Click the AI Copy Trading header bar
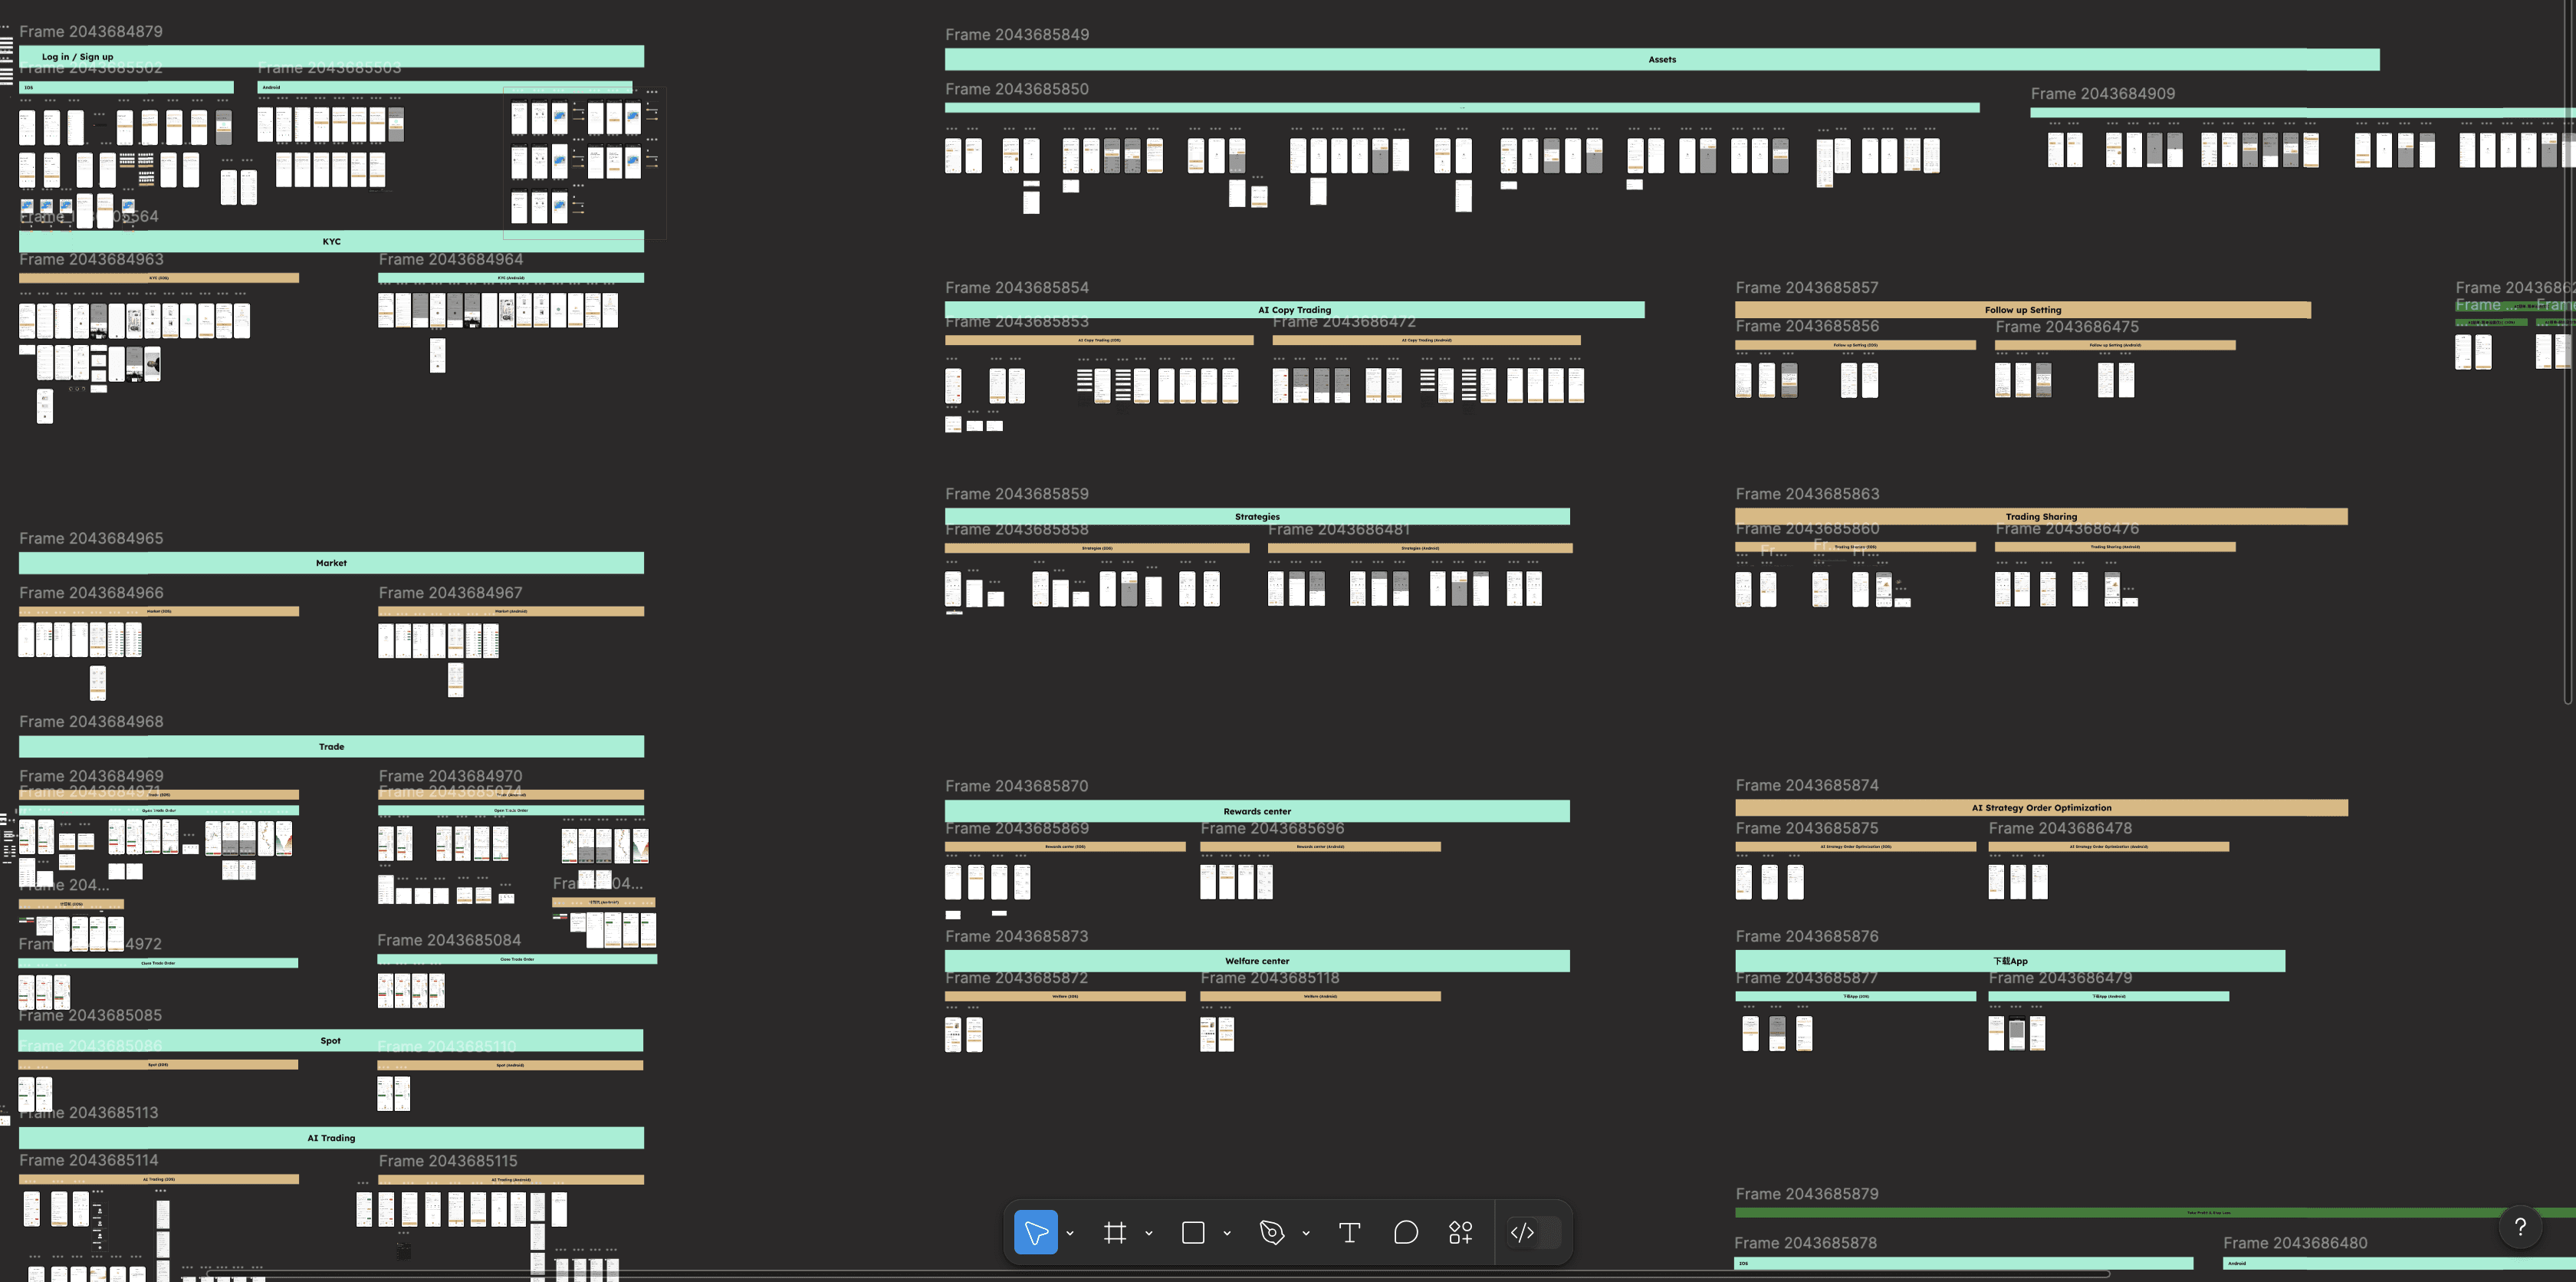Image resolution: width=2576 pixels, height=1282 pixels. coord(1294,310)
